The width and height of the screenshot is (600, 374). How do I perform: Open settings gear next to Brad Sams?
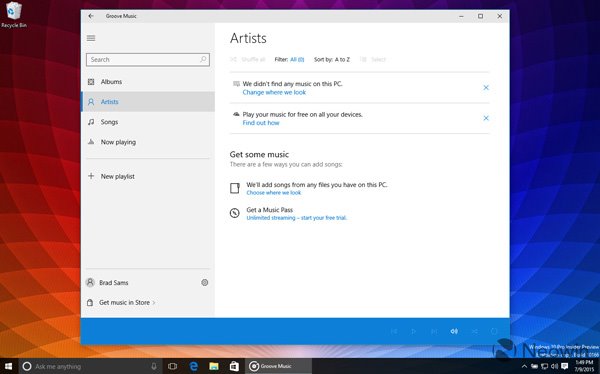(x=205, y=283)
